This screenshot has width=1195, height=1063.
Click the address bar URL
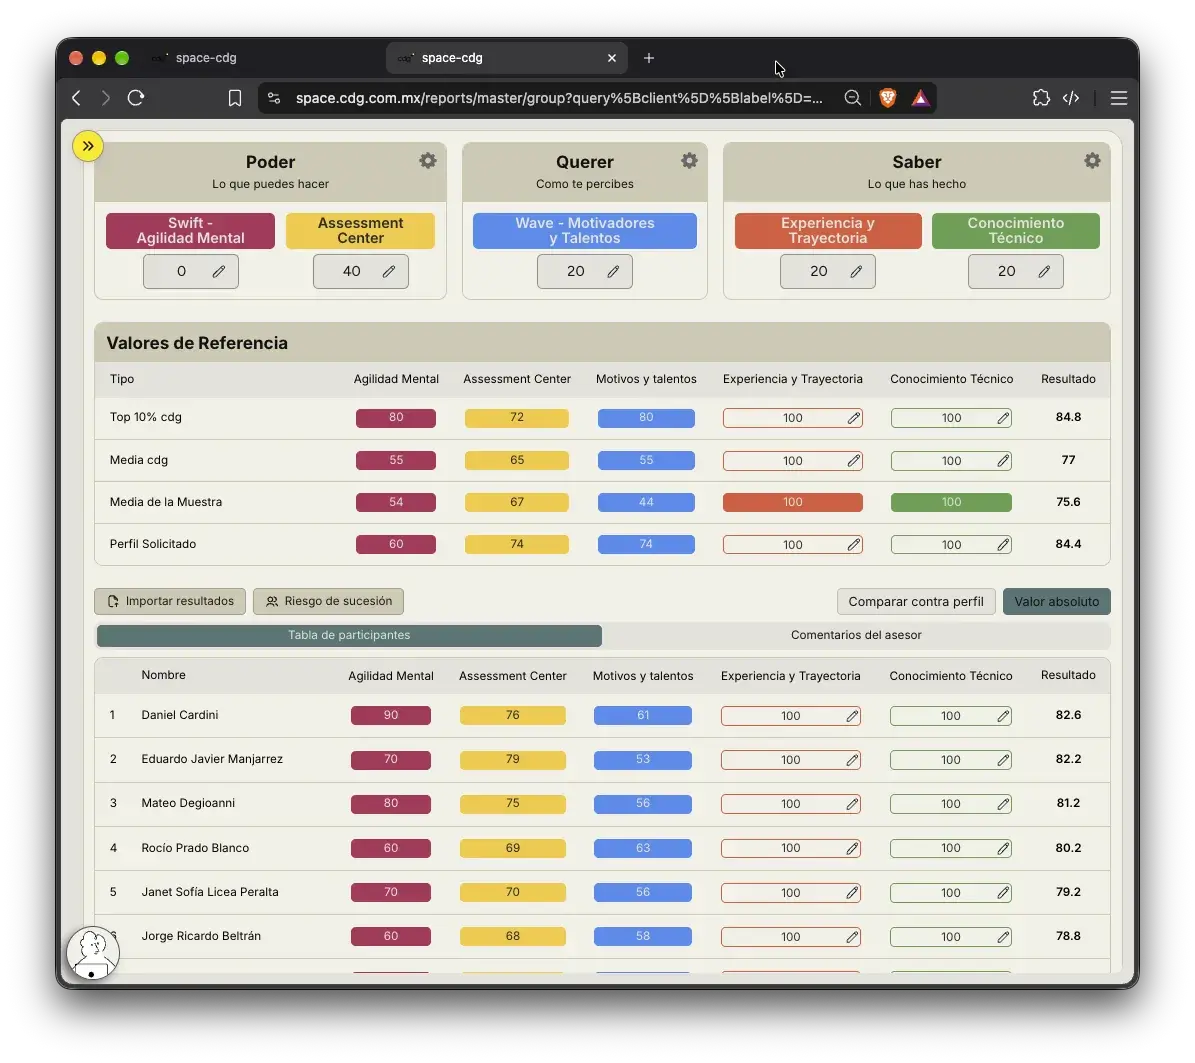pyautogui.click(x=559, y=98)
